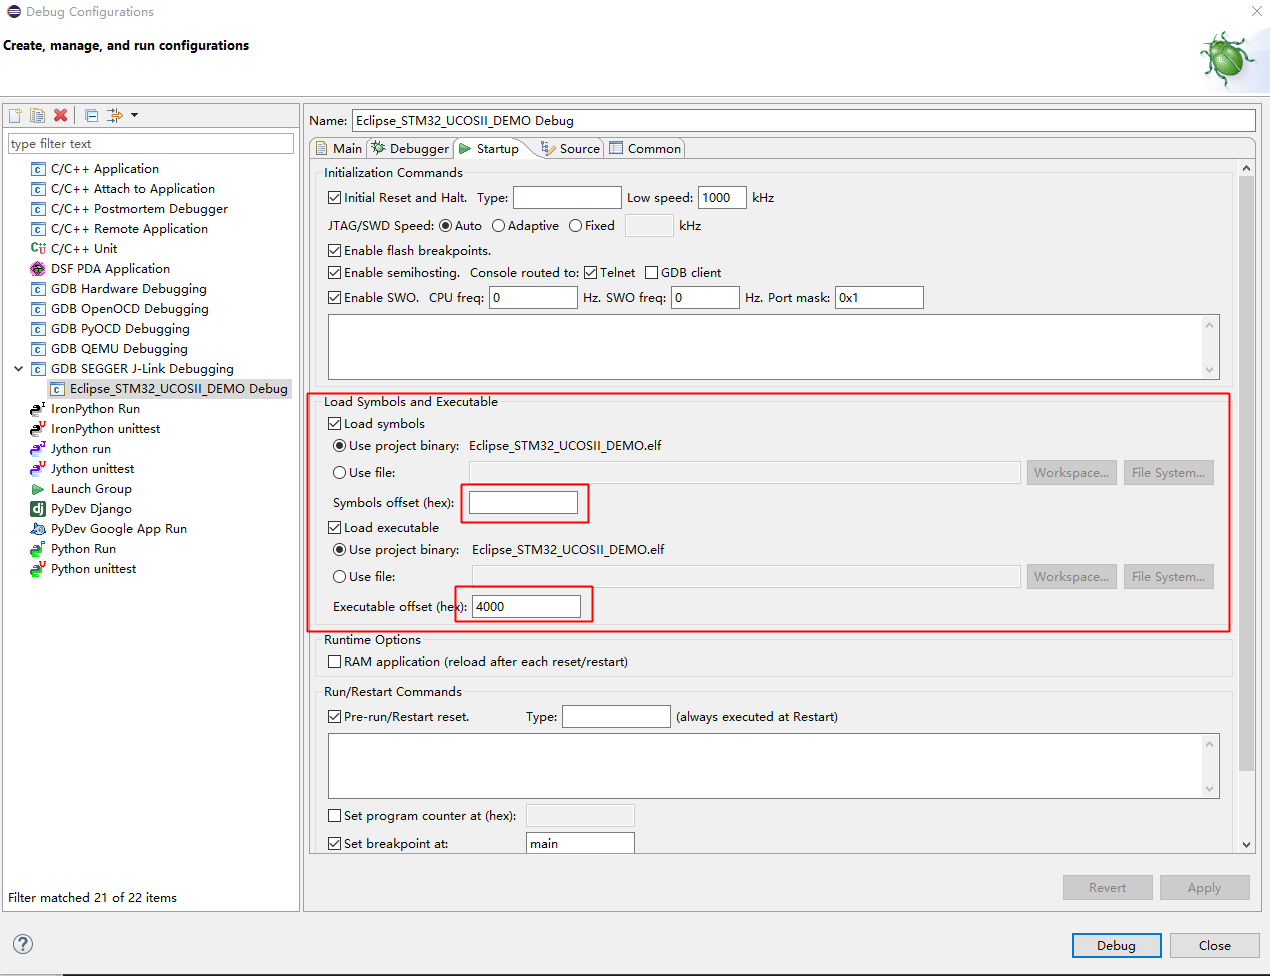Uncheck the Load executable checkbox
The image size is (1270, 976).
(335, 528)
